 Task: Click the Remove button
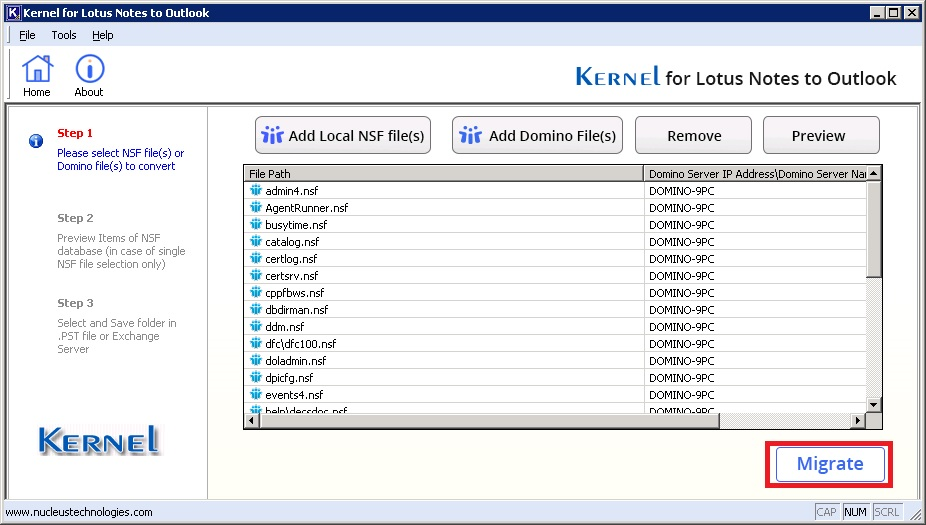(x=693, y=135)
